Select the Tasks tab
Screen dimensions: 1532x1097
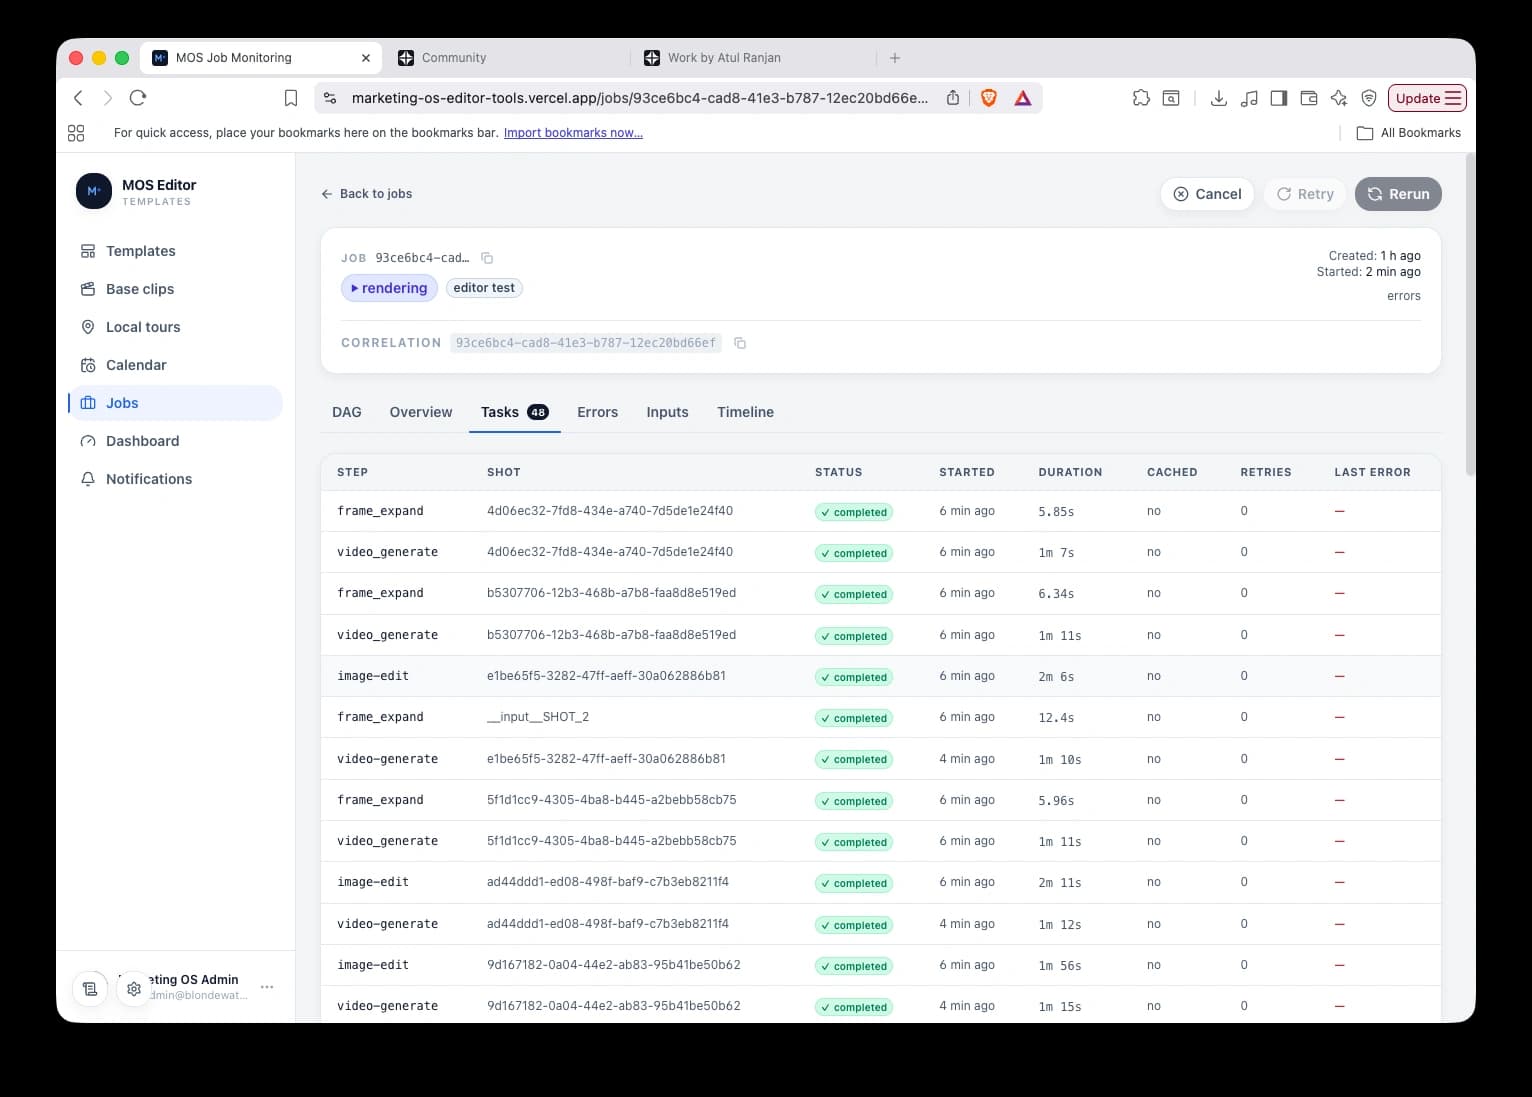tap(514, 412)
